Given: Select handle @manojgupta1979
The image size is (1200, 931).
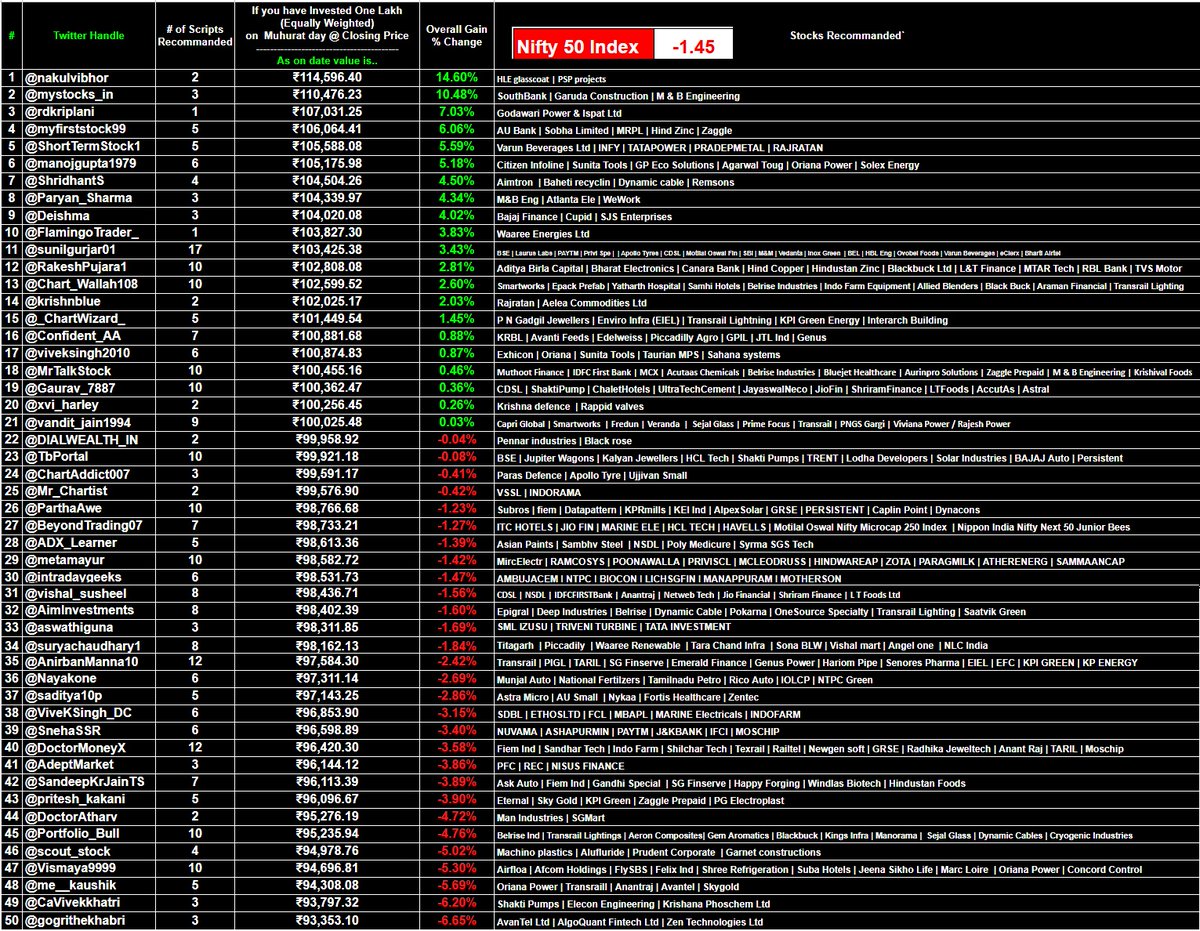Looking at the screenshot, I should pos(81,164).
